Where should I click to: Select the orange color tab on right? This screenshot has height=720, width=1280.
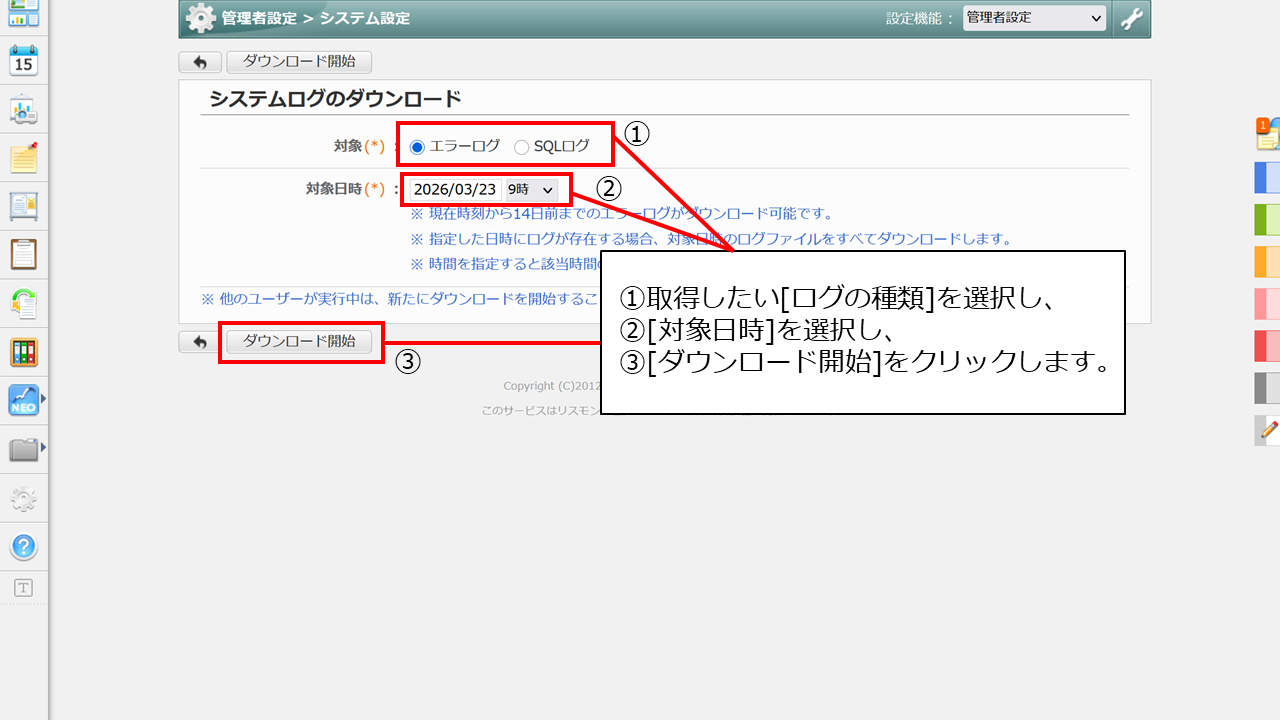point(1268,261)
